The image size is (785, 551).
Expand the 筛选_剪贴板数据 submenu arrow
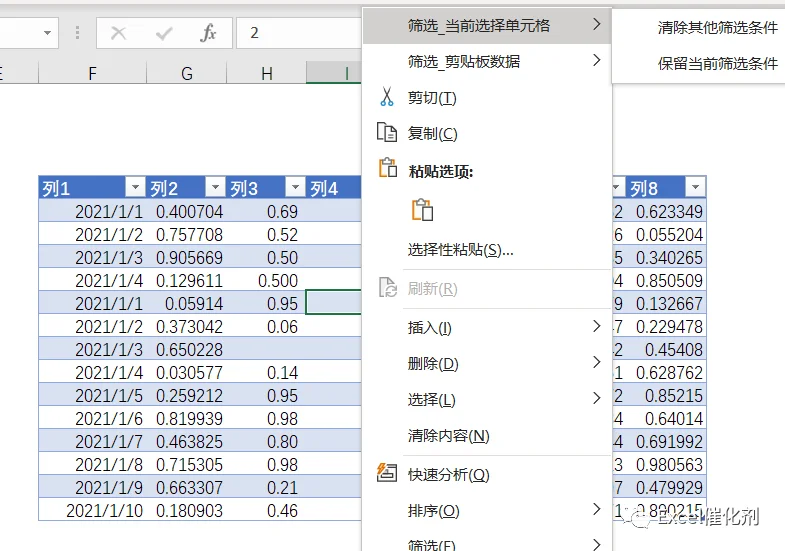(x=596, y=60)
